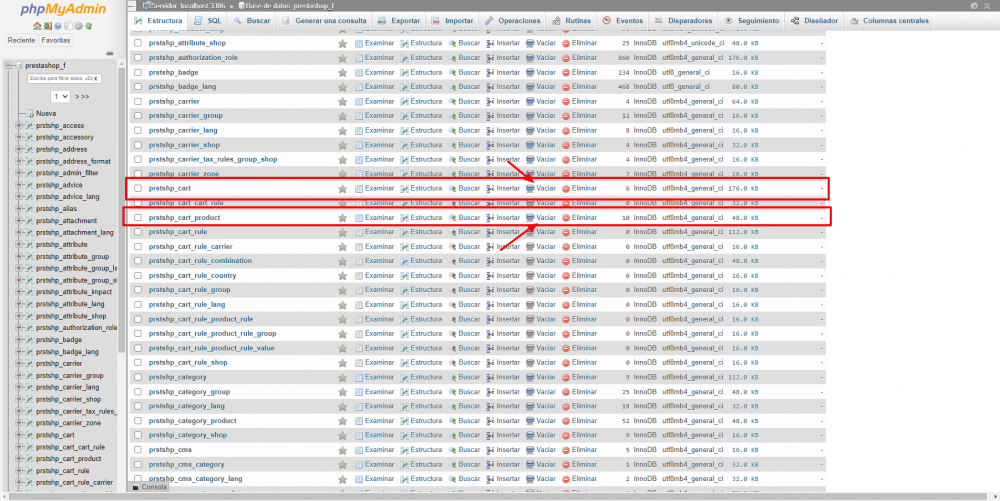Click Examinar icon for prstshp_attribute_shop
1000x501 pixels.
point(359,43)
